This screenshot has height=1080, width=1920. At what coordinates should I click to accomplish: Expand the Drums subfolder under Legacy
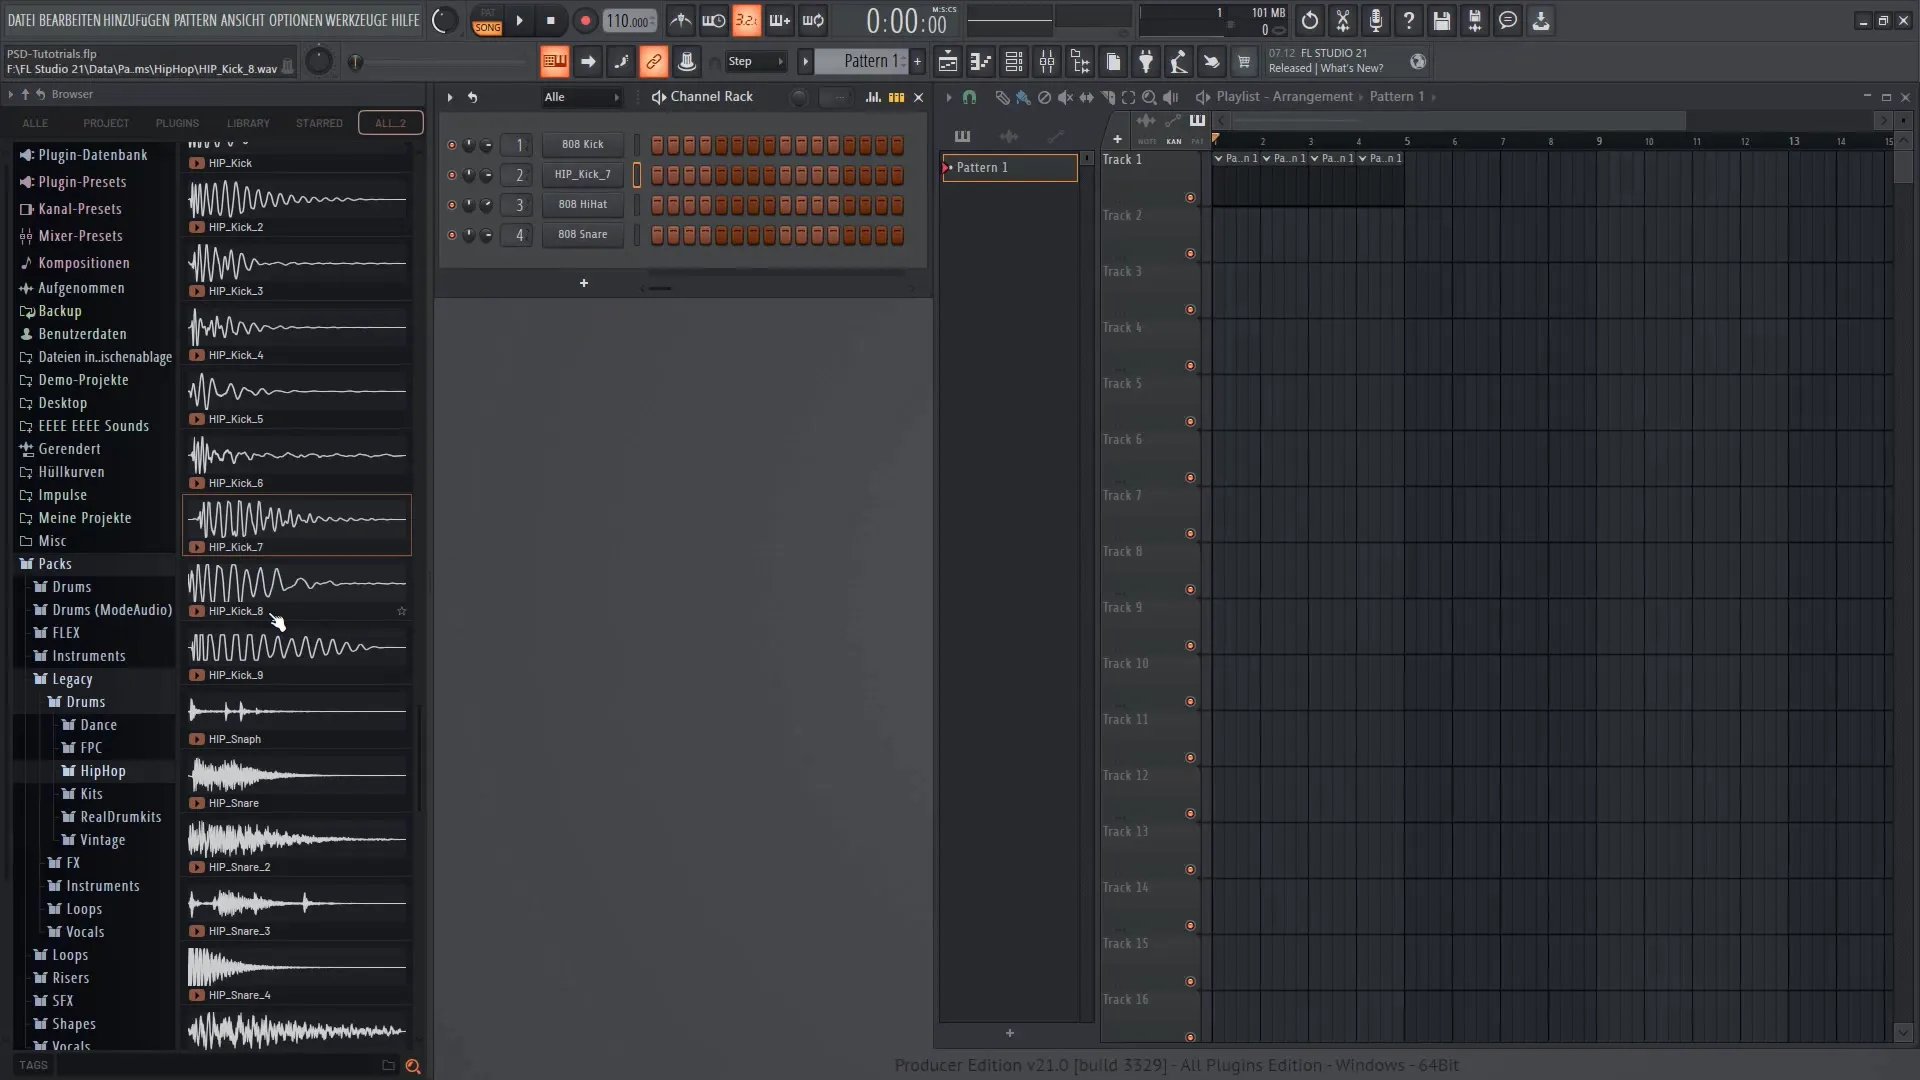(x=83, y=702)
